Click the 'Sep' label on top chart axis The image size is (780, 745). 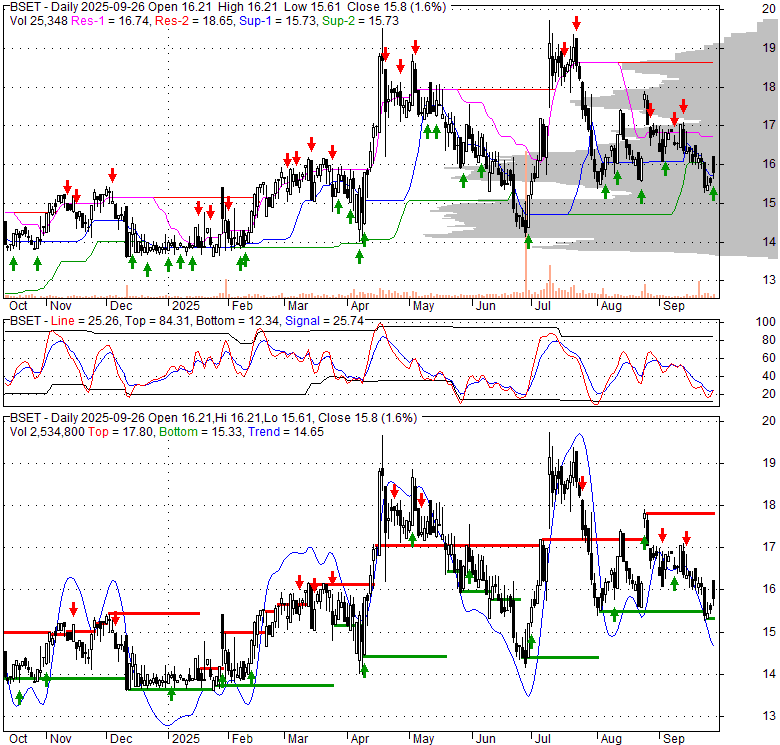tap(674, 306)
